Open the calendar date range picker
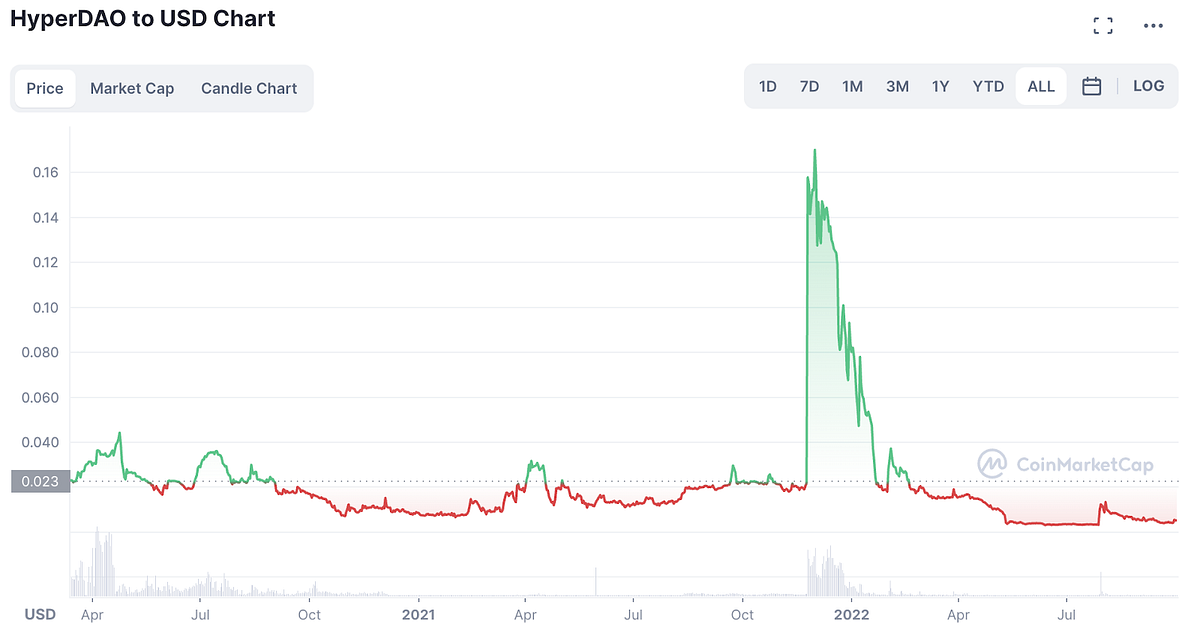 point(1092,86)
